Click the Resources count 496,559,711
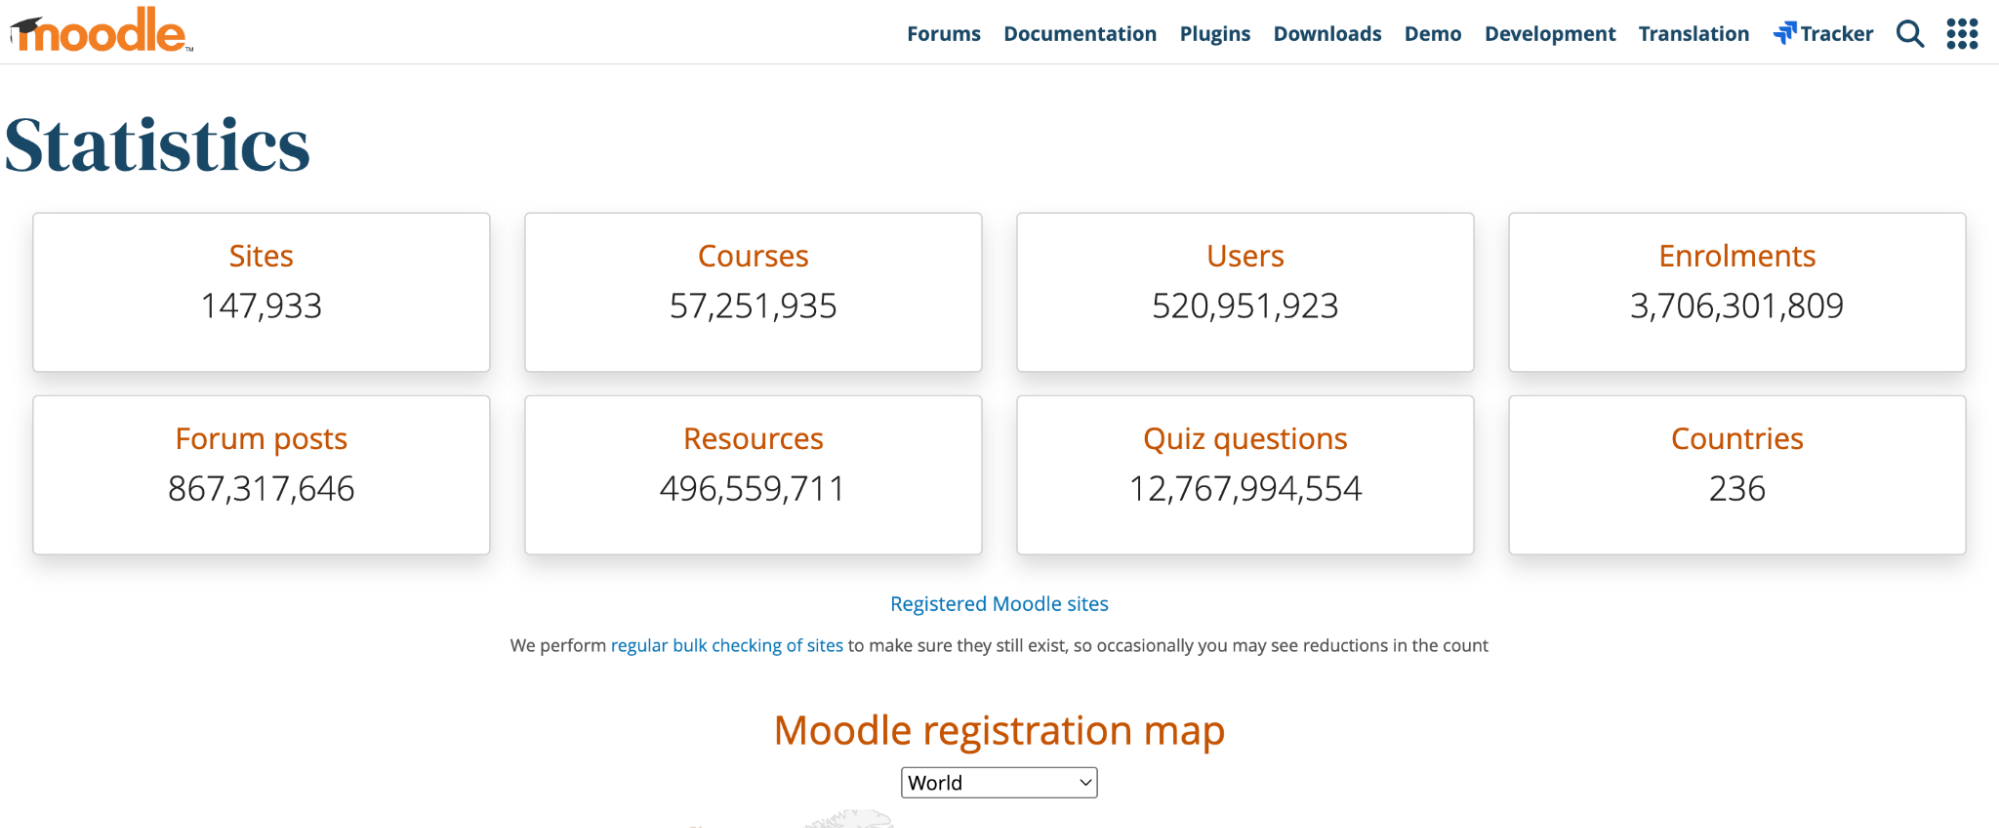1999x828 pixels. click(x=753, y=489)
